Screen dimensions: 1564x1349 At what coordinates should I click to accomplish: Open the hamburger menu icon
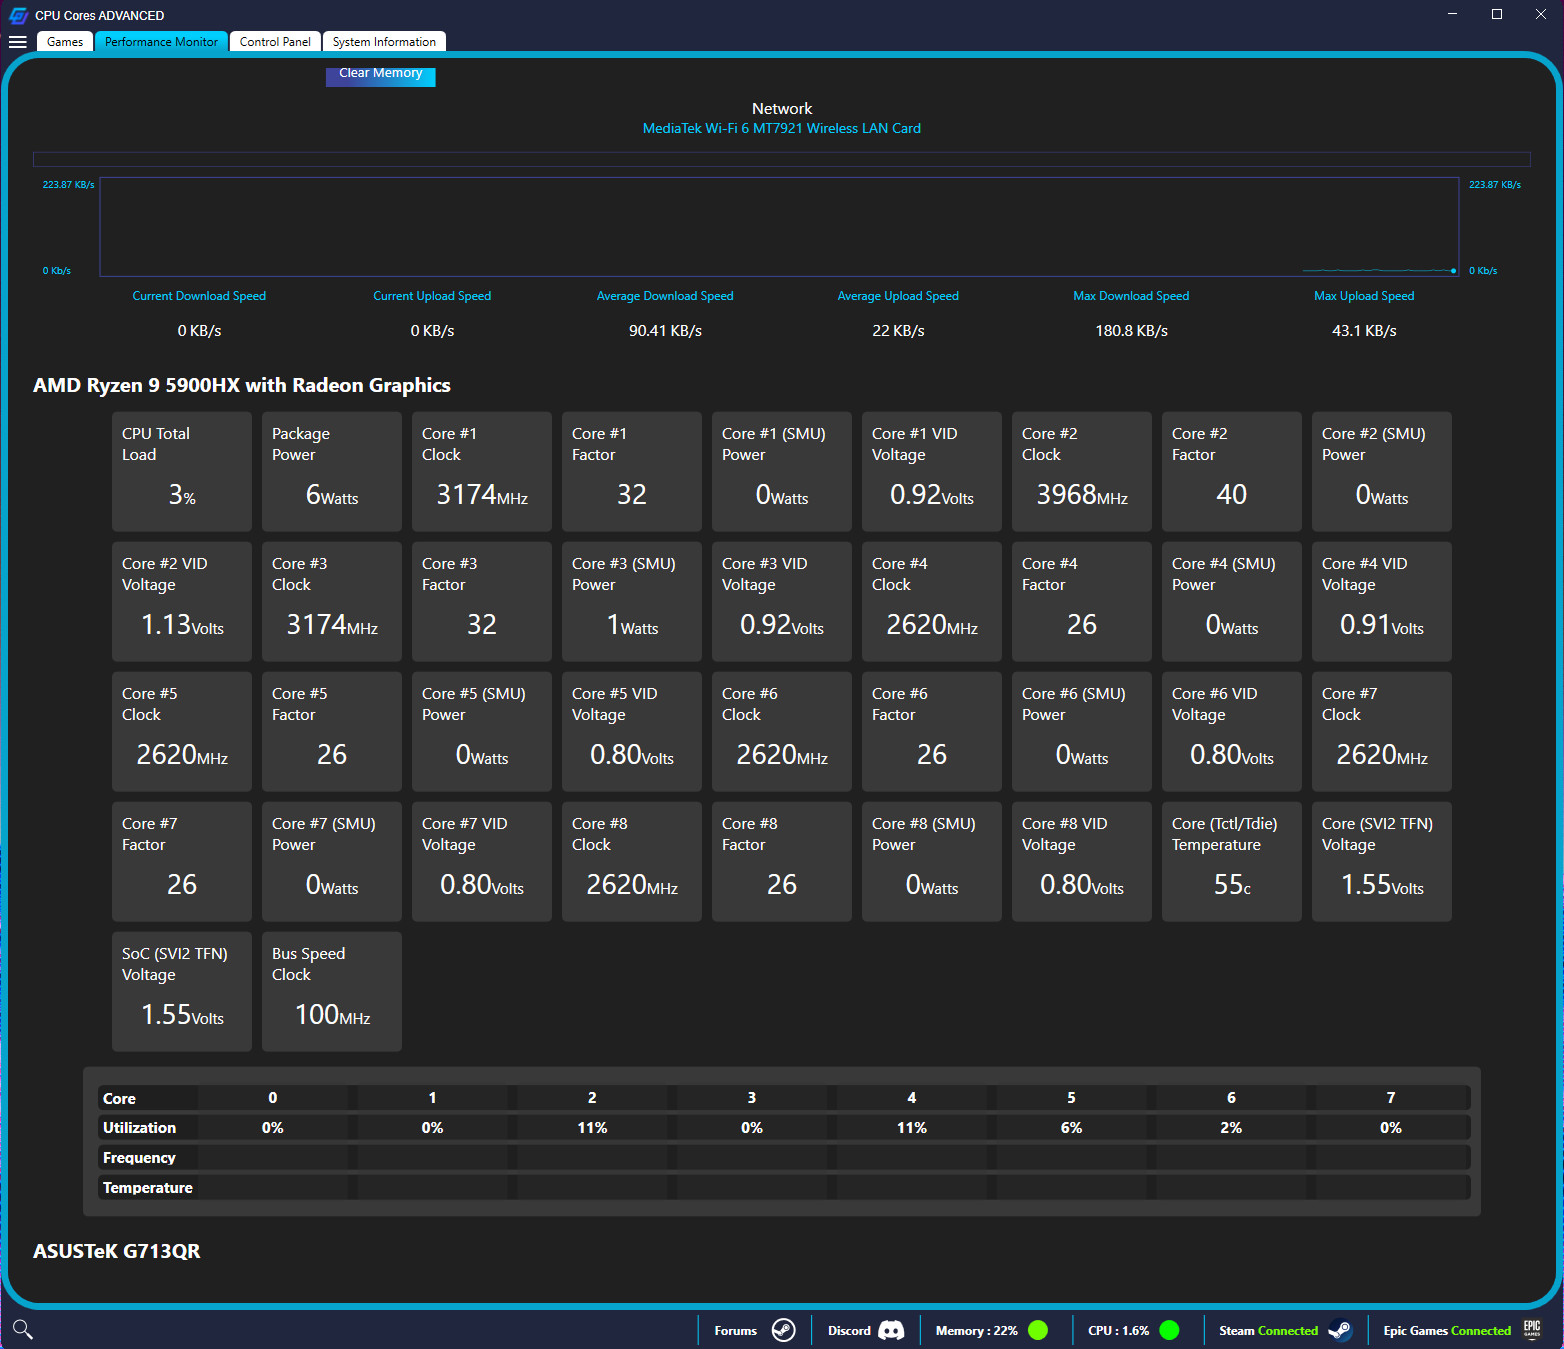tap(17, 41)
